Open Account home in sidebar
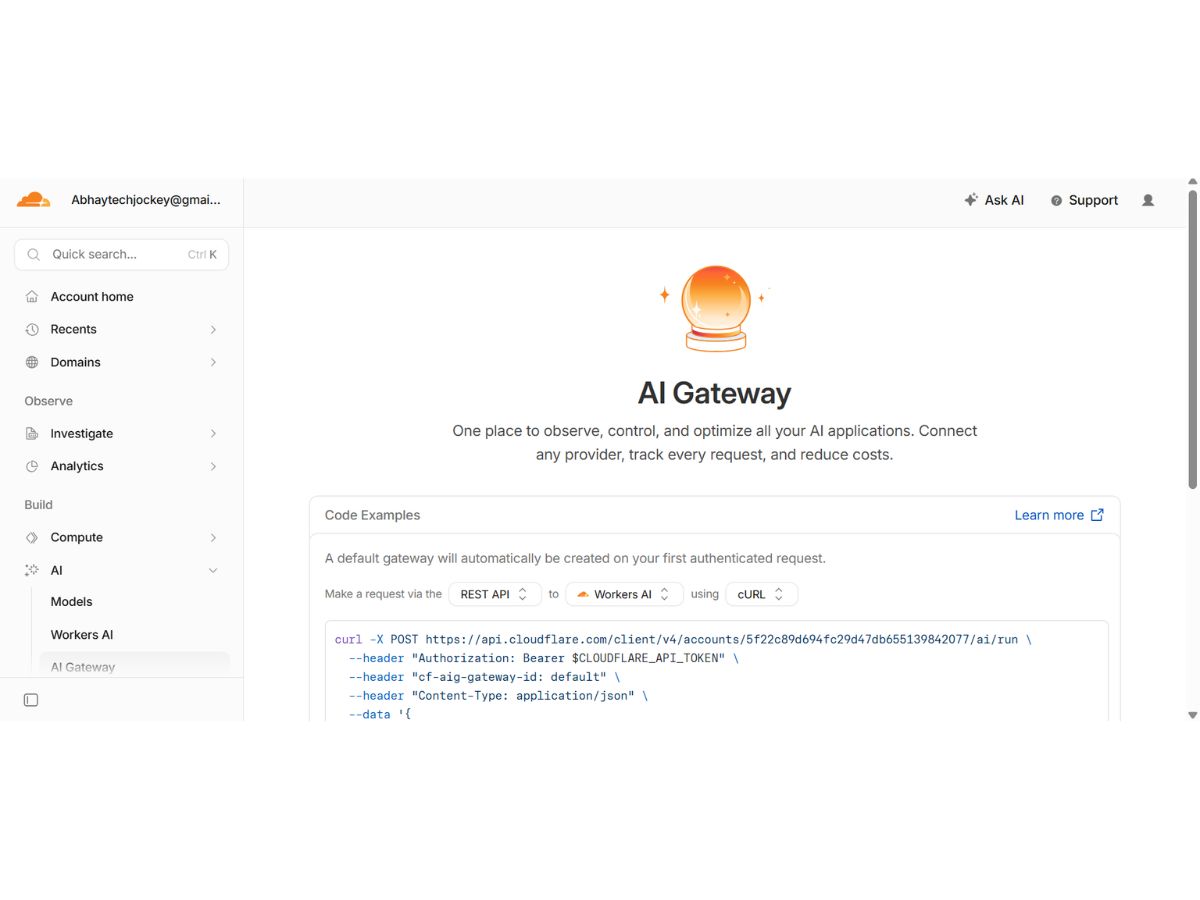The height and width of the screenshot is (900, 1200). (121, 297)
